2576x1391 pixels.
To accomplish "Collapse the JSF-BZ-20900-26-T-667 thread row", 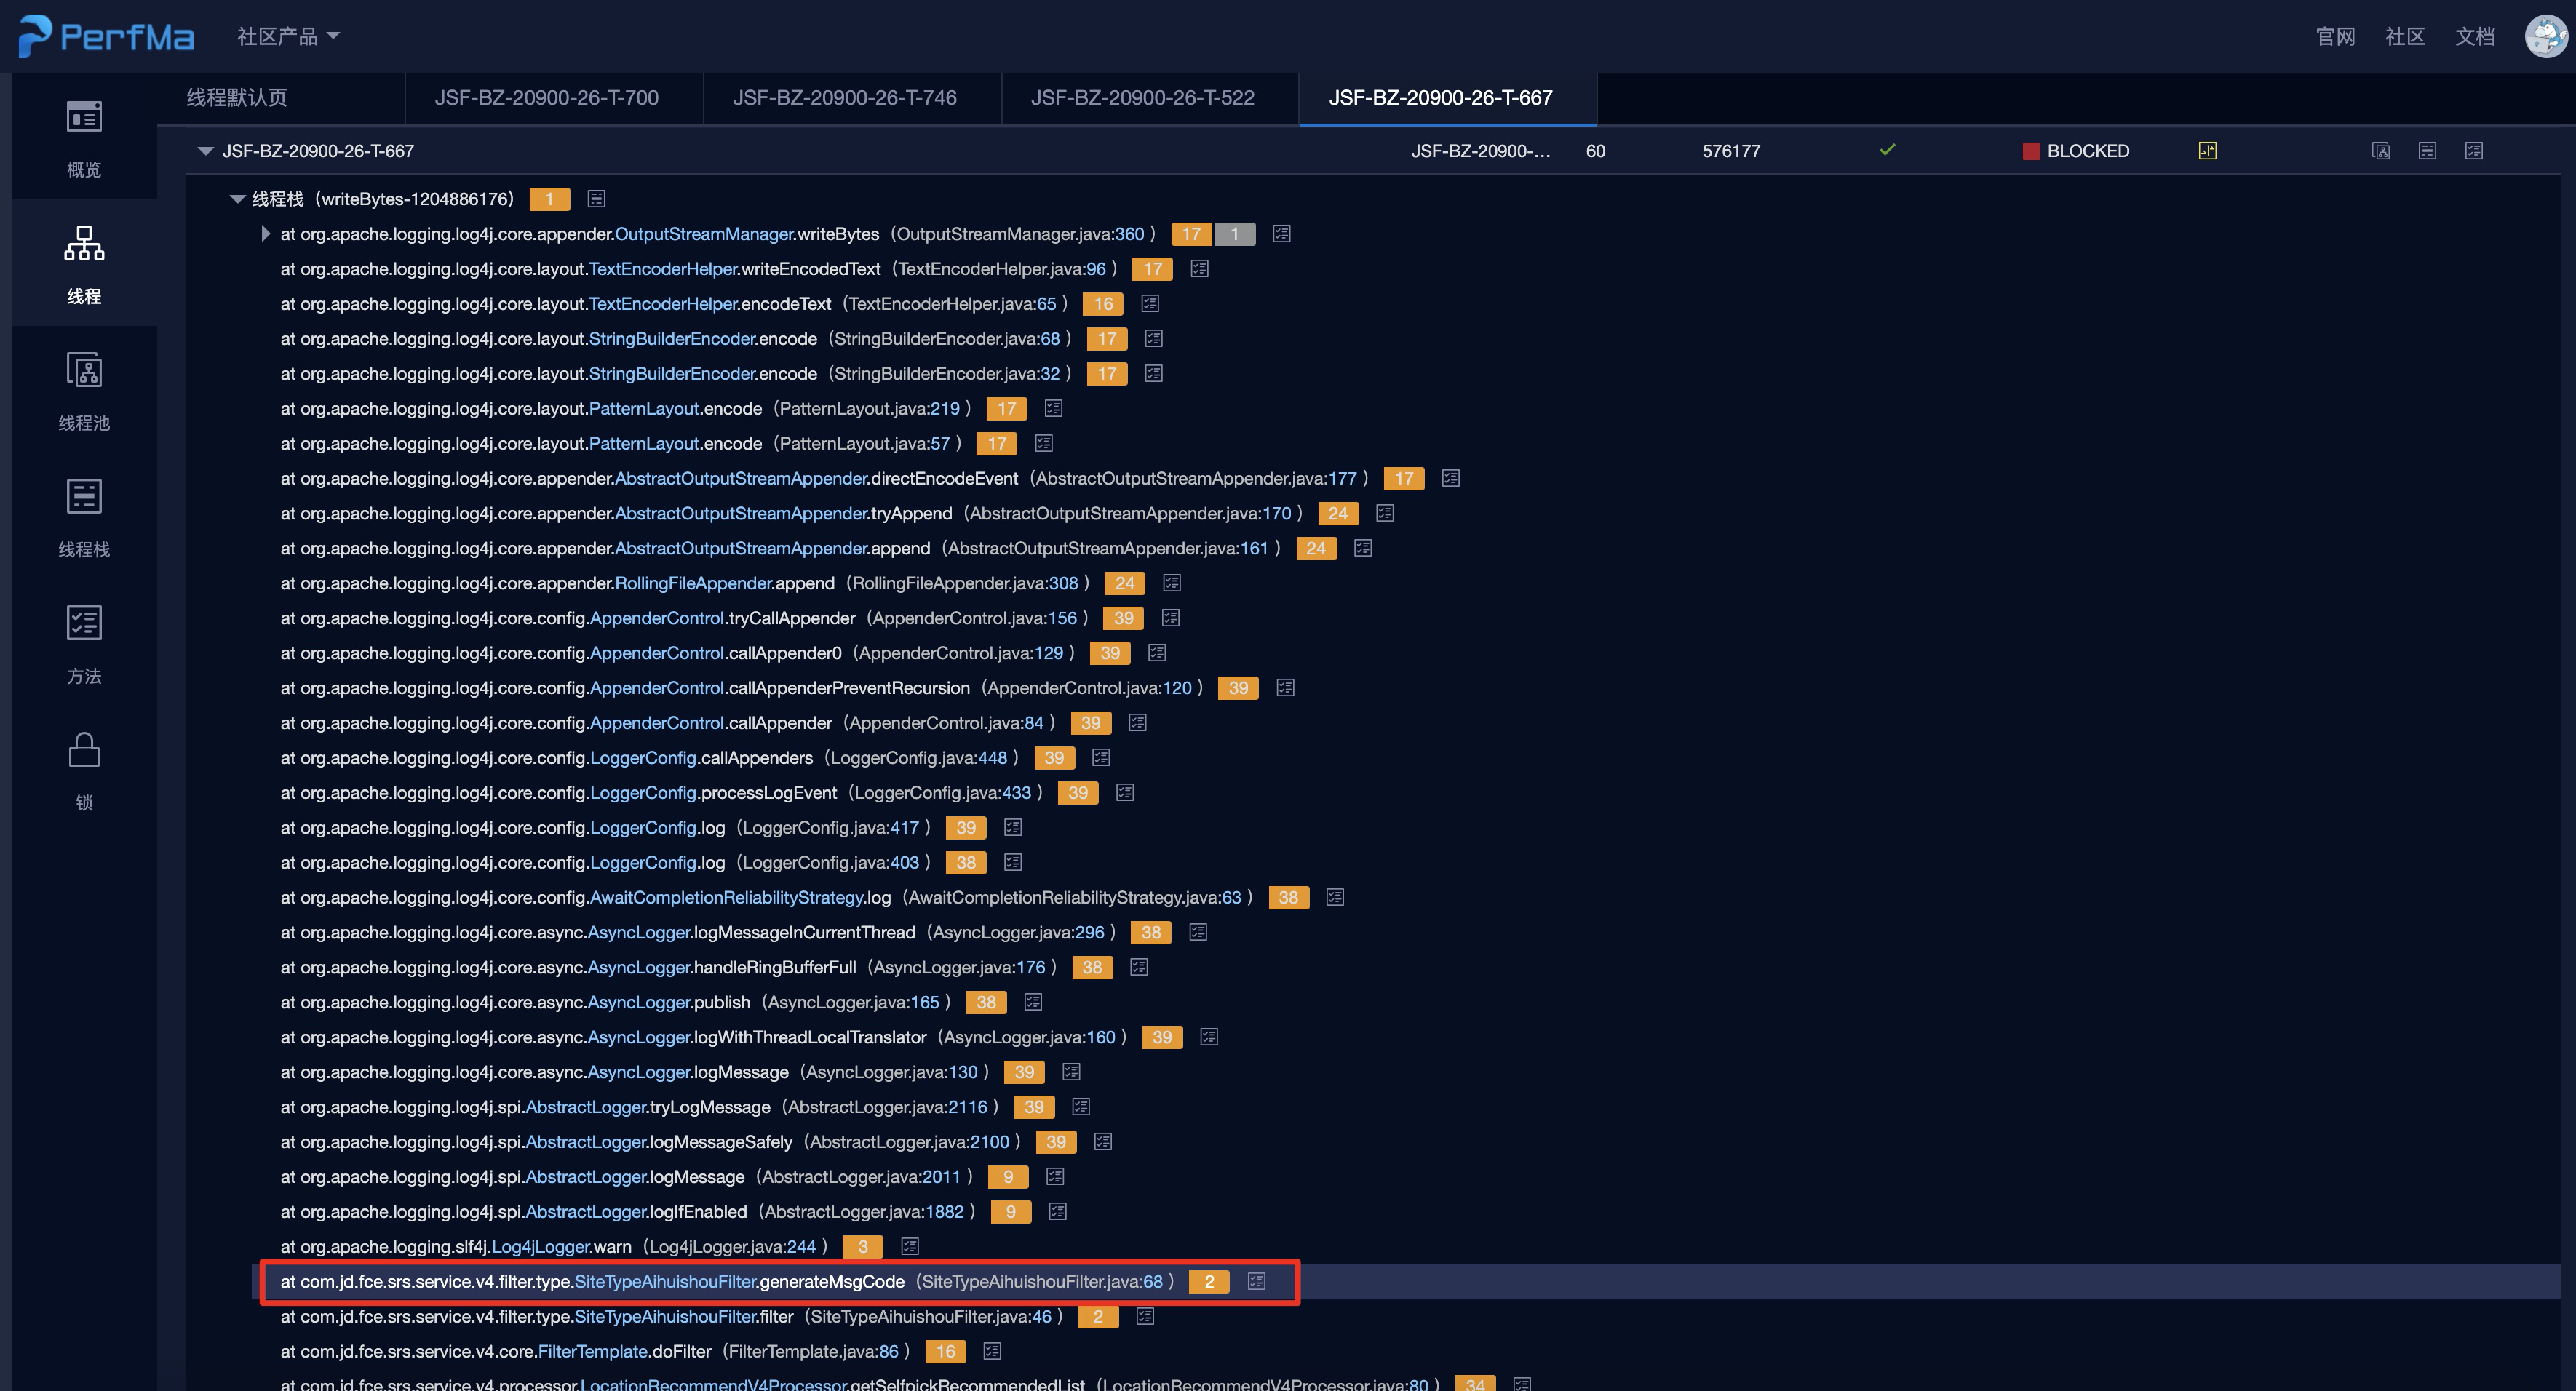I will tap(206, 151).
